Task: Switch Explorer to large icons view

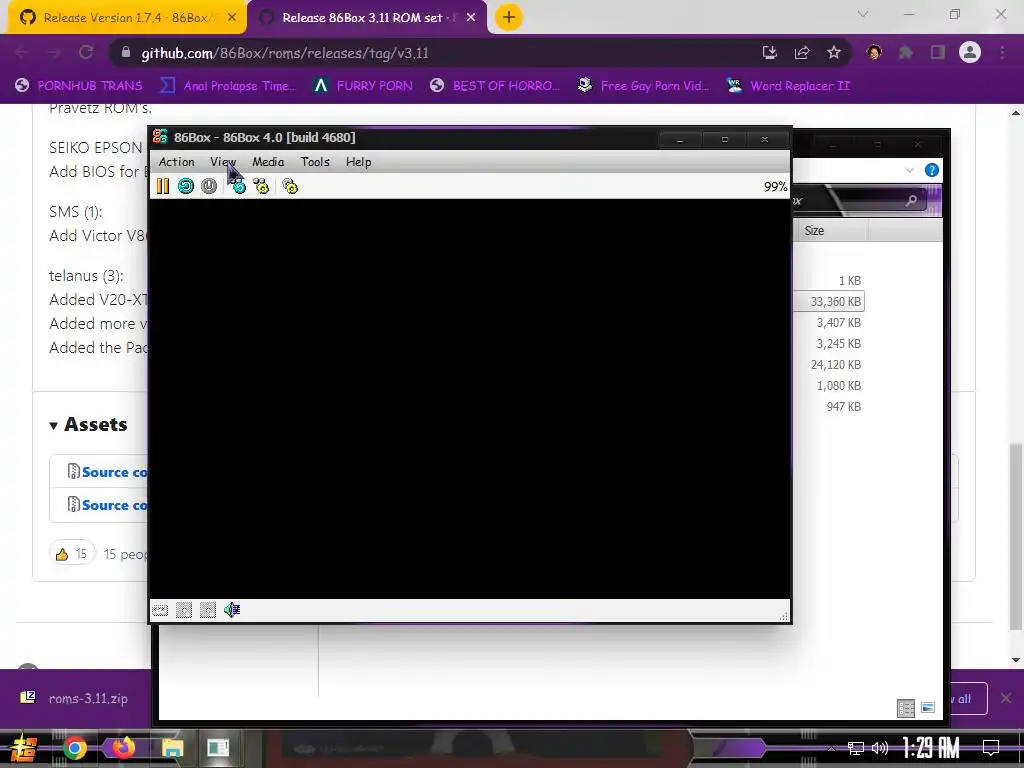Action: click(928, 708)
